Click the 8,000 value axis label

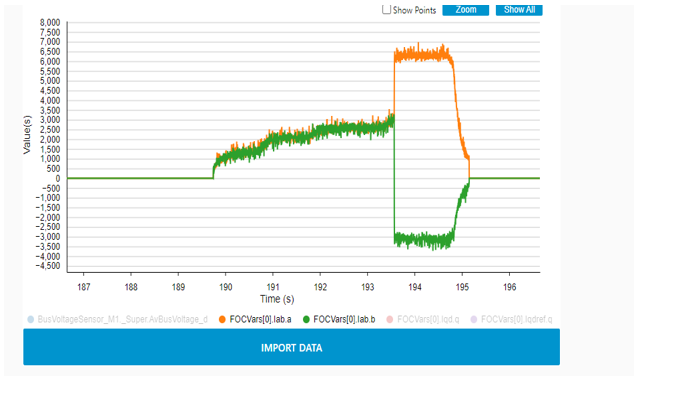pyautogui.click(x=50, y=22)
